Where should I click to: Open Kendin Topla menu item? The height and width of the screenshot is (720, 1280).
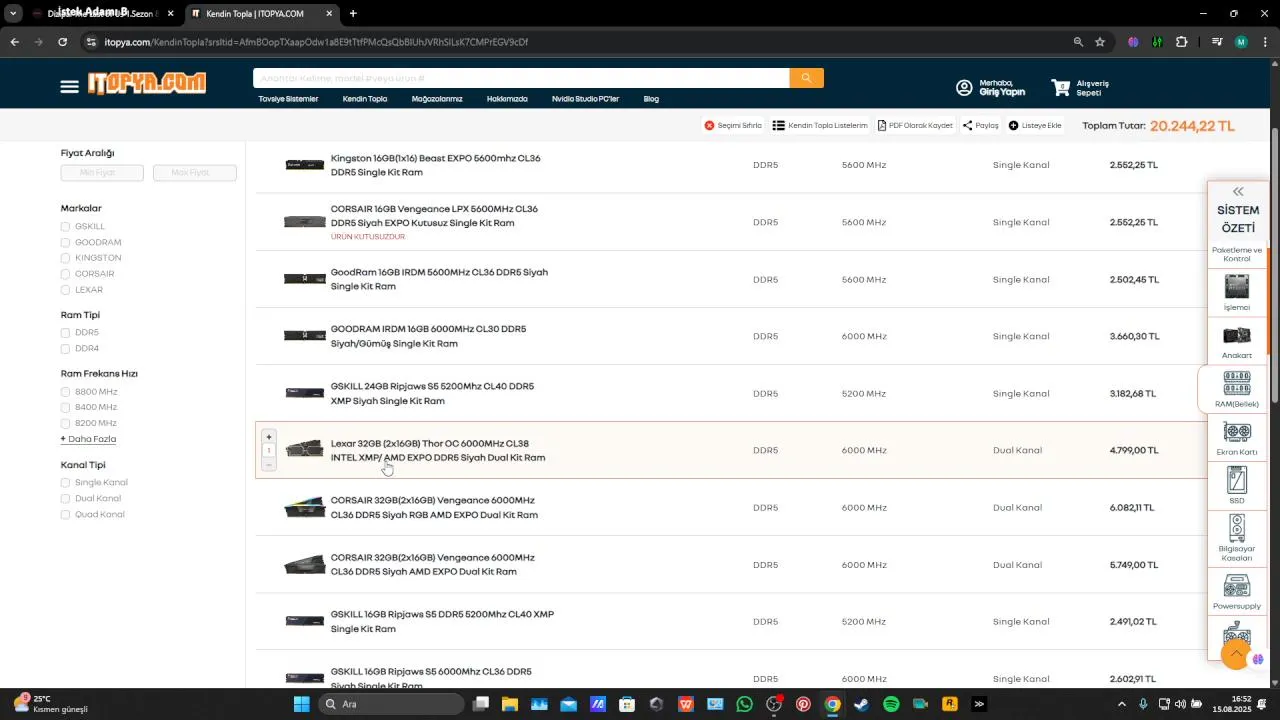[365, 99]
